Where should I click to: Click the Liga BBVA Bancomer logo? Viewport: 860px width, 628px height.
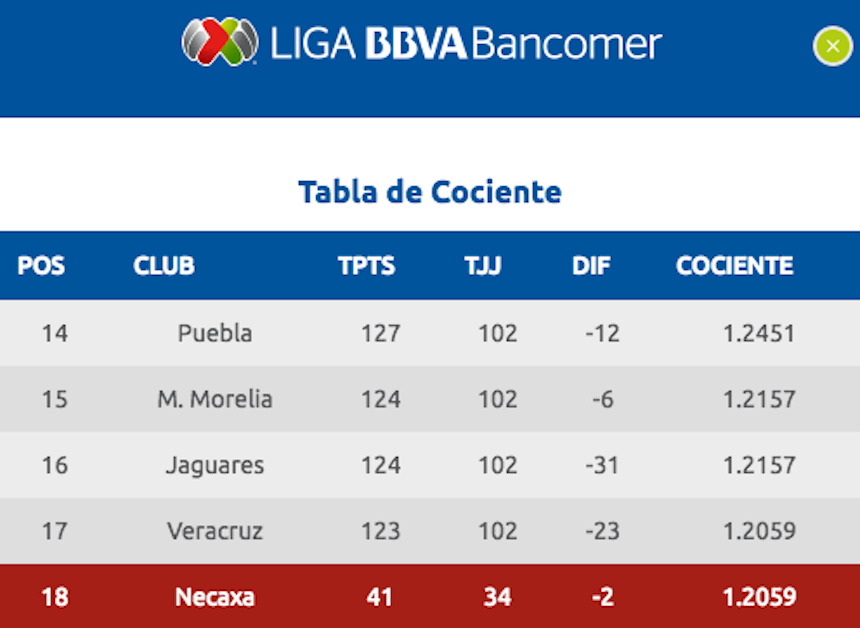point(219,43)
